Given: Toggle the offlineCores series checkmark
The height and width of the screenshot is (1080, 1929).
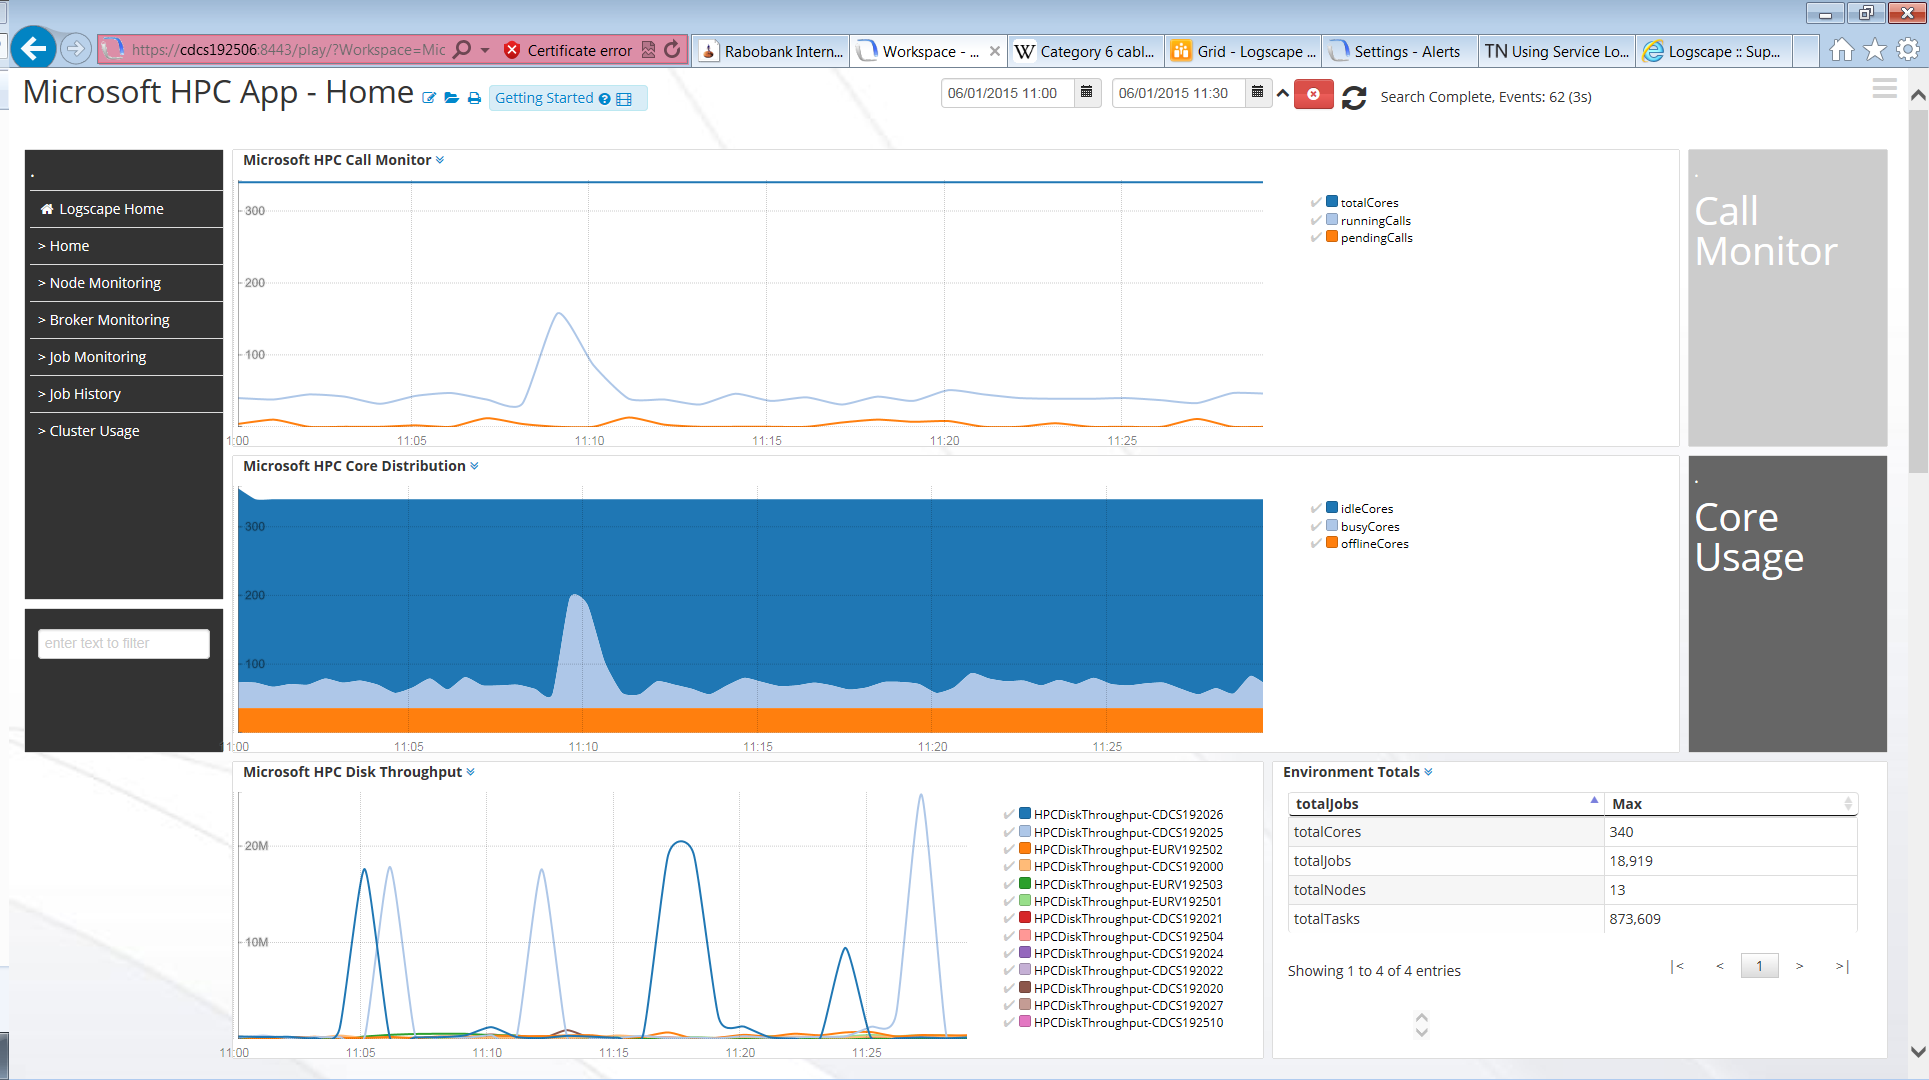Looking at the screenshot, I should (x=1316, y=544).
